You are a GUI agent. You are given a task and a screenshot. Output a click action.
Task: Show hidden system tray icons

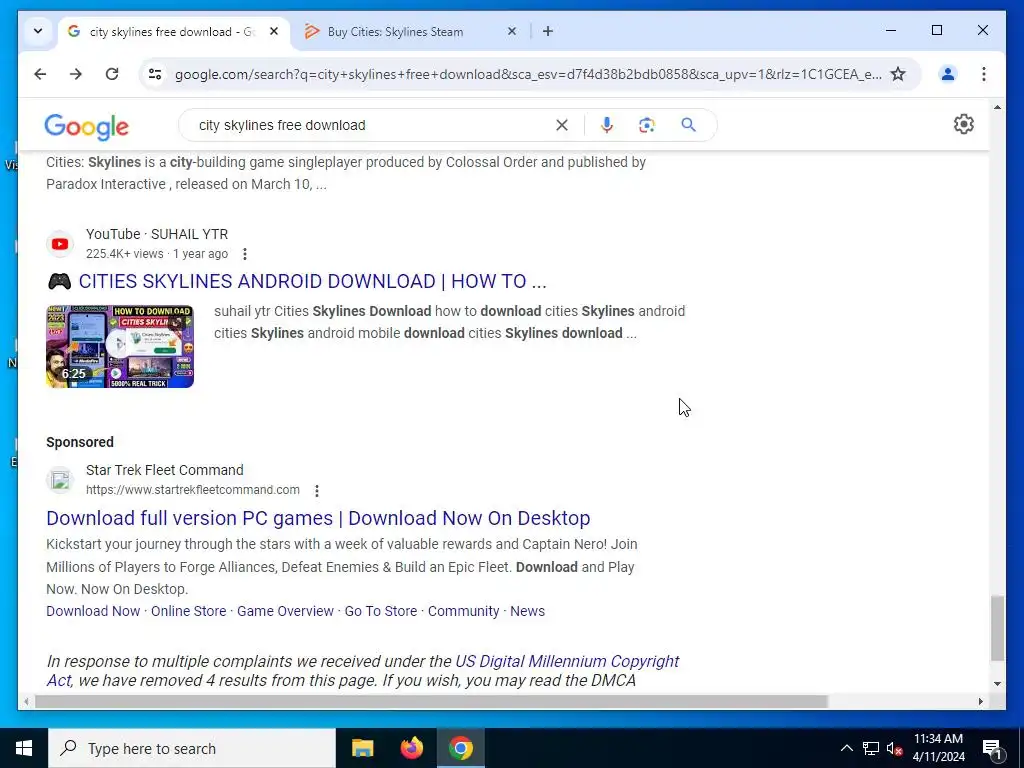click(x=846, y=748)
